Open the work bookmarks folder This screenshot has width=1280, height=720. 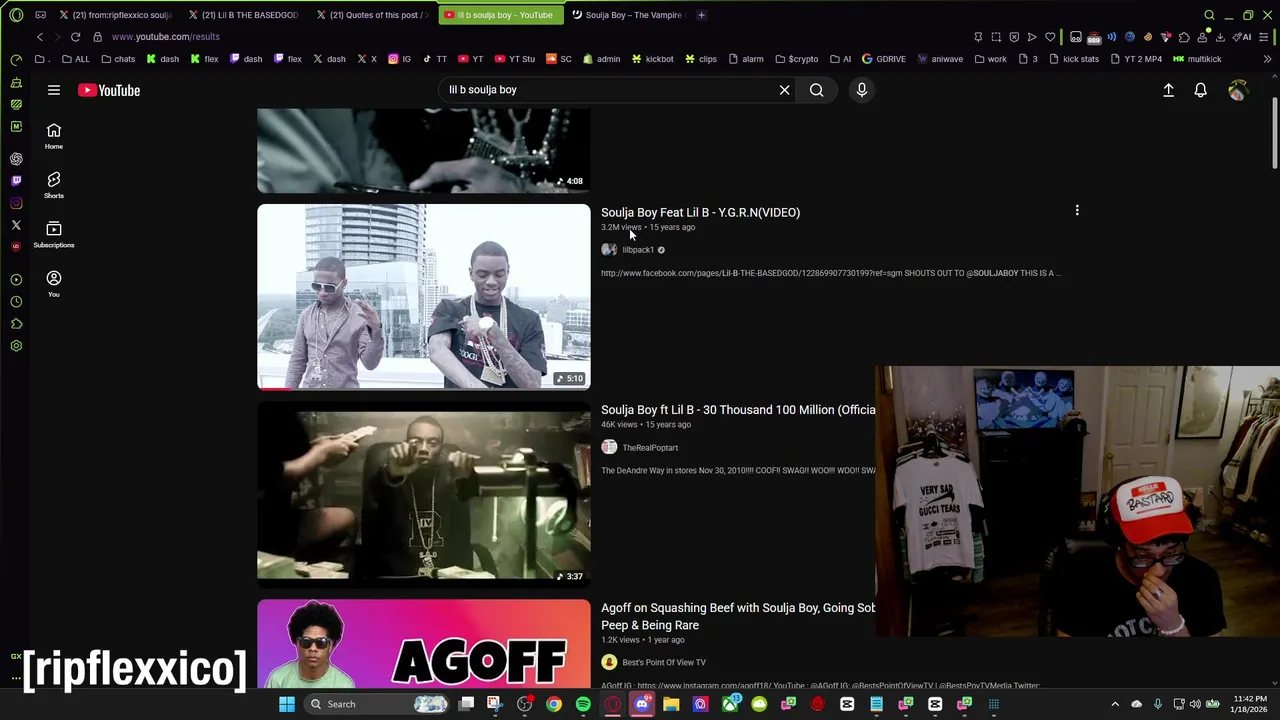tap(990, 59)
